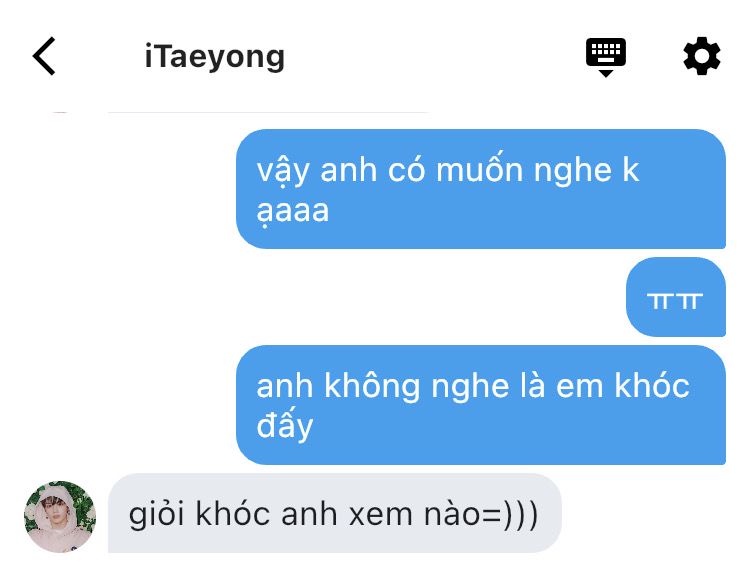Tap the gray reply "giỏi khóc anh xem nào"

click(x=334, y=513)
